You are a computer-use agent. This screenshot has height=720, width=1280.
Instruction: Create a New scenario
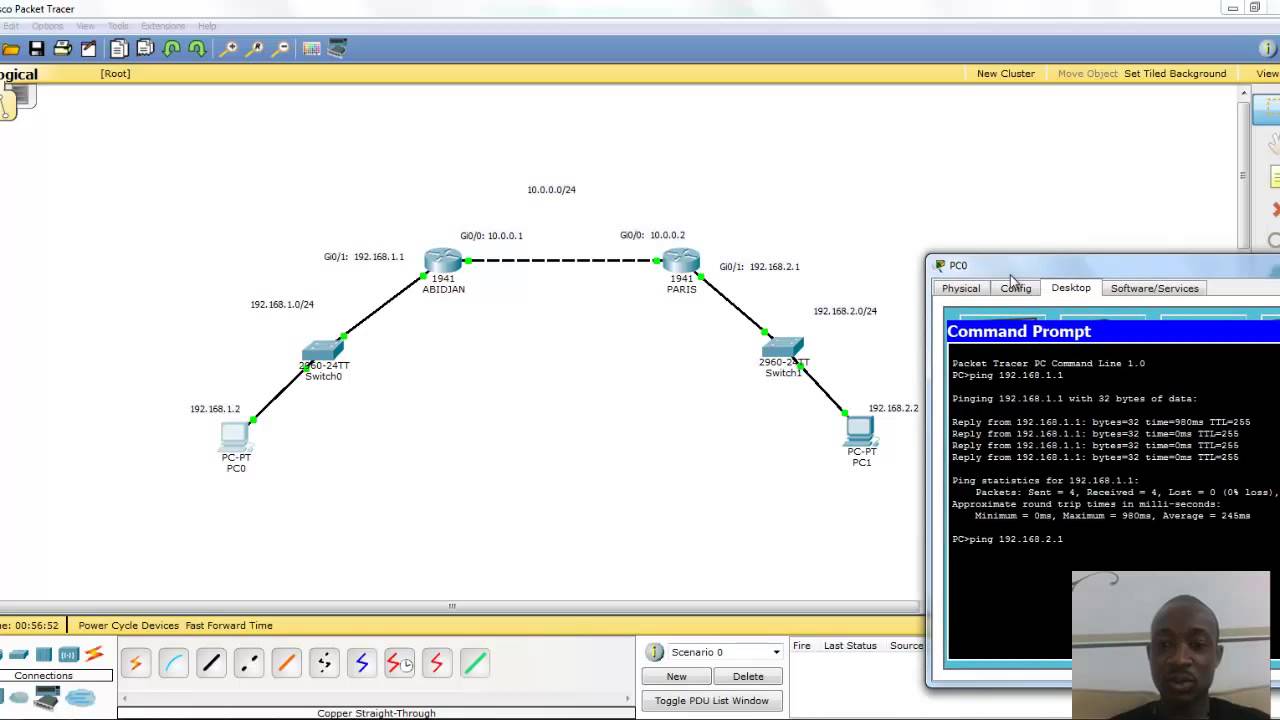click(676, 676)
